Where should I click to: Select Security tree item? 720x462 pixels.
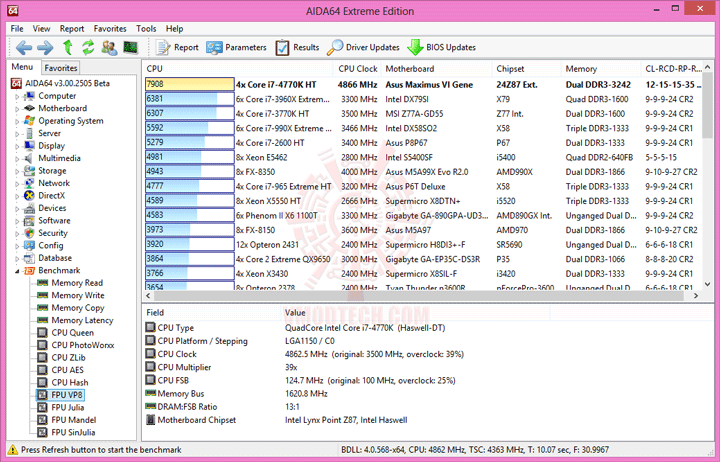point(53,233)
